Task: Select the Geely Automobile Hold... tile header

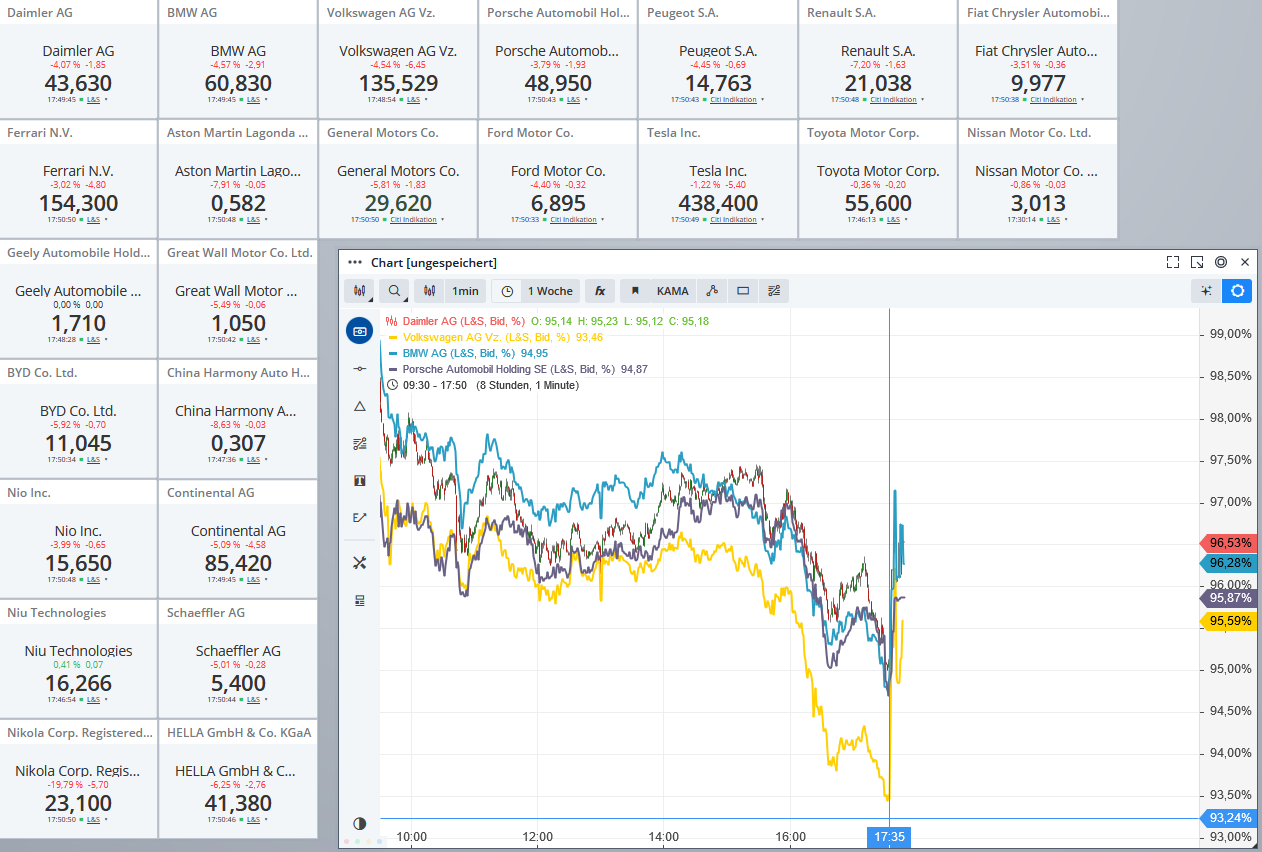Action: click(79, 252)
